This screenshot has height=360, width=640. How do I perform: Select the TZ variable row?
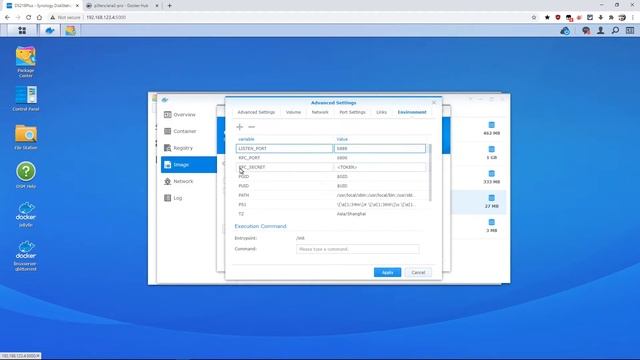[x=331, y=214]
